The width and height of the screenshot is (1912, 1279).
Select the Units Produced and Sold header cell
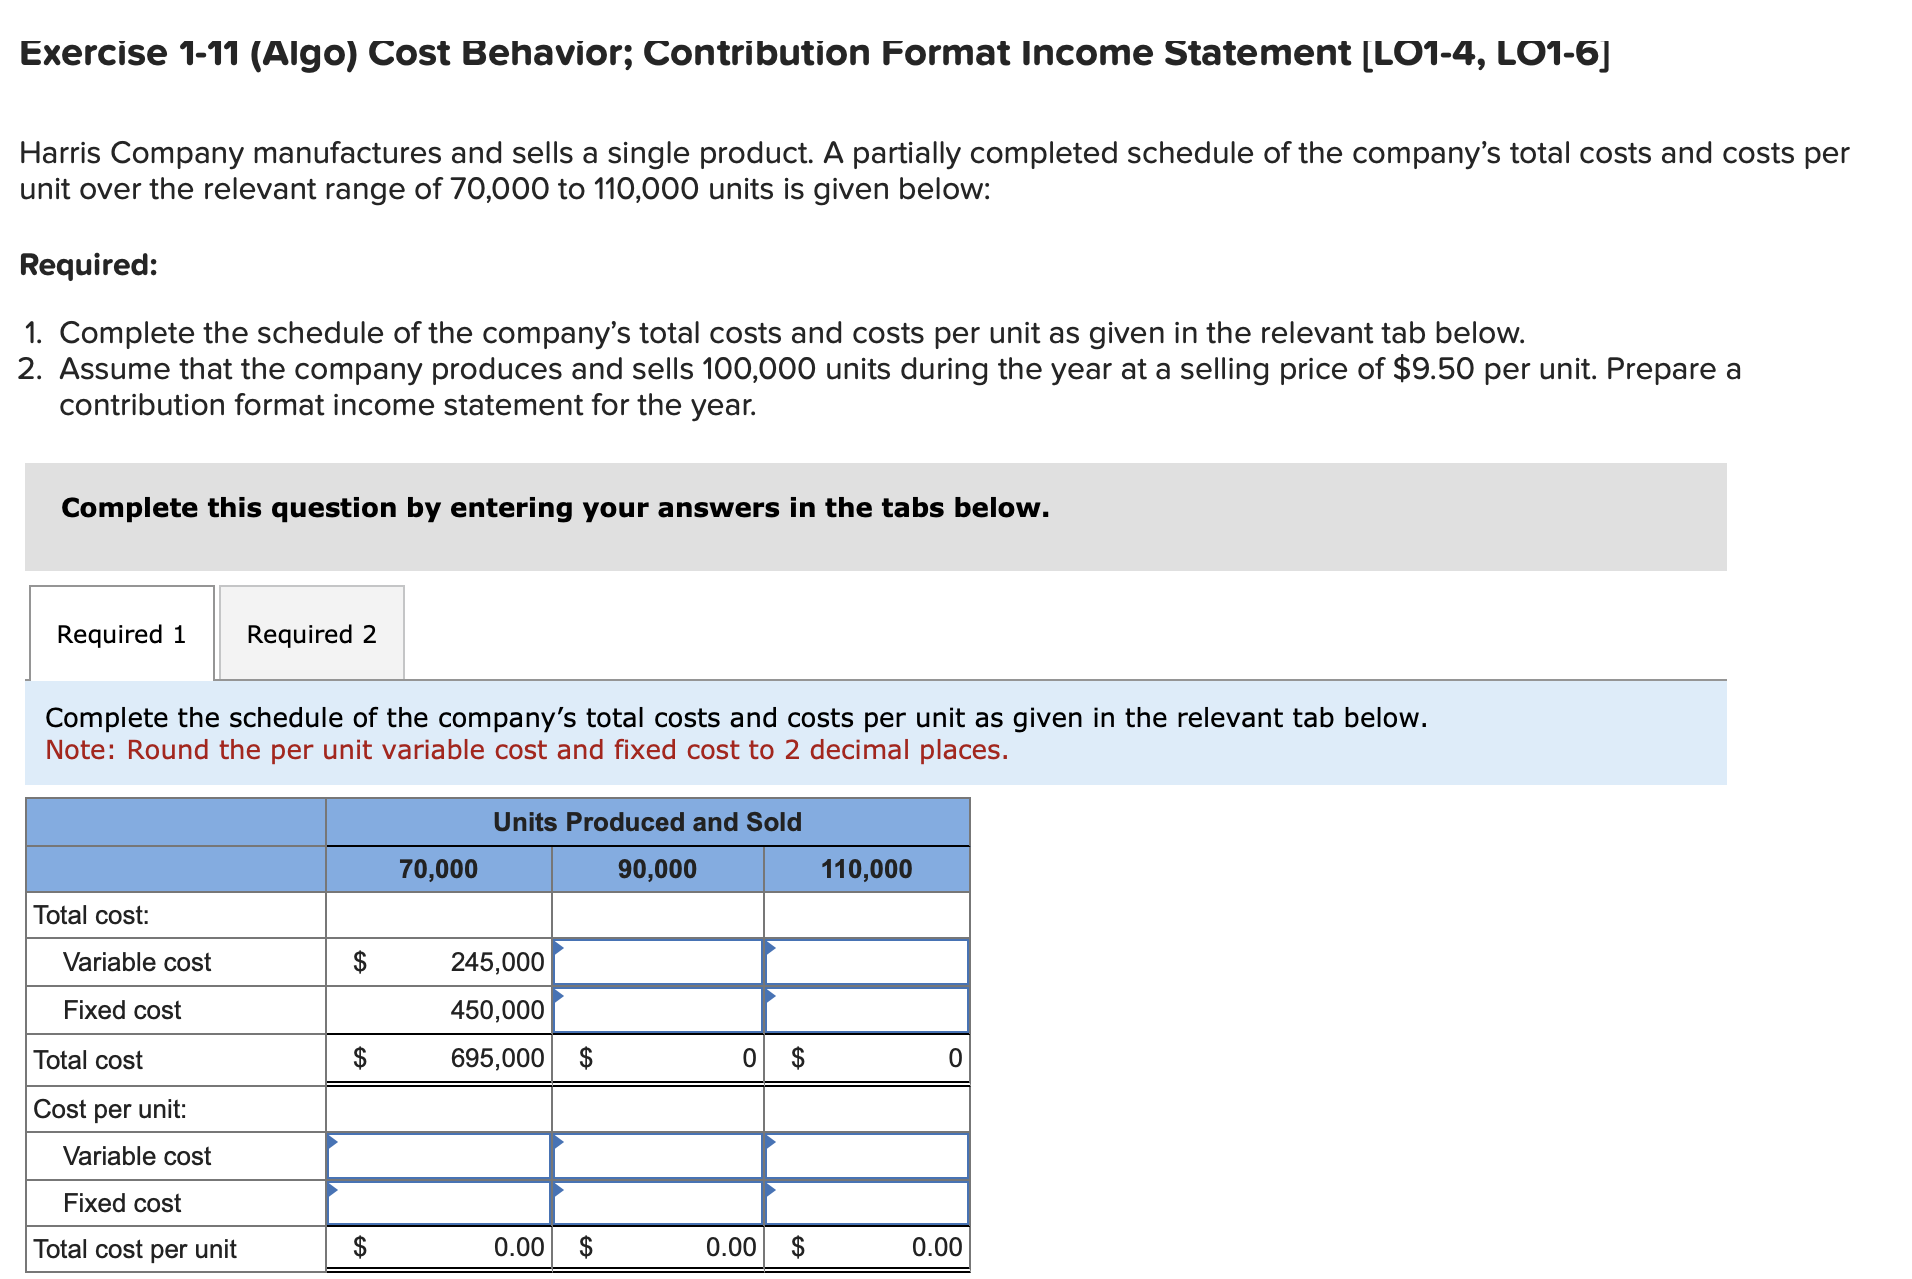646,821
